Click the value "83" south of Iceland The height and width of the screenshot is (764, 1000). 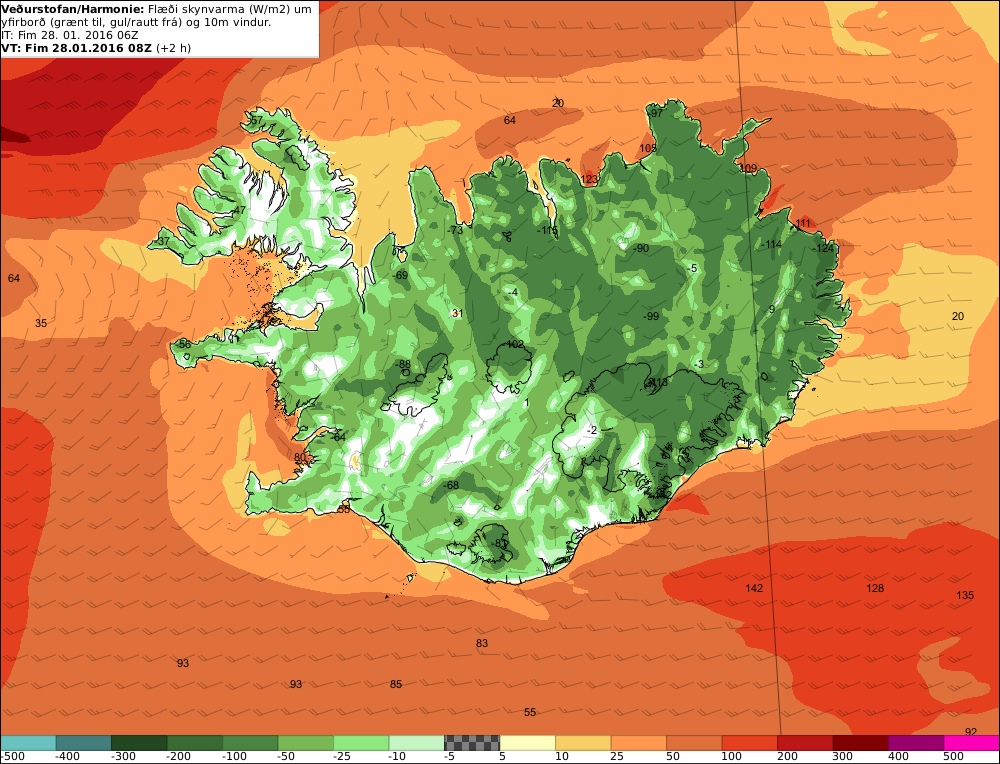click(482, 643)
